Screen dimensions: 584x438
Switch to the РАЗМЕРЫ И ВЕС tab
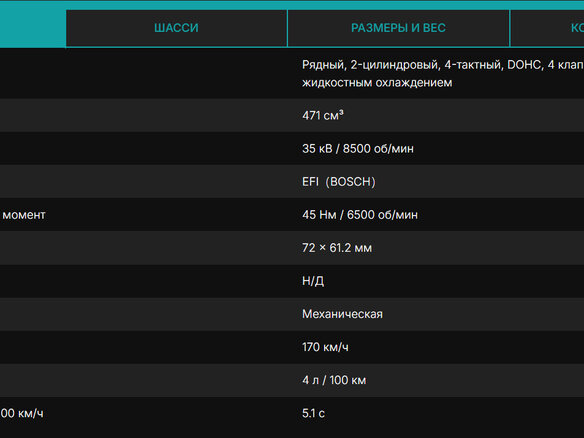coord(398,28)
